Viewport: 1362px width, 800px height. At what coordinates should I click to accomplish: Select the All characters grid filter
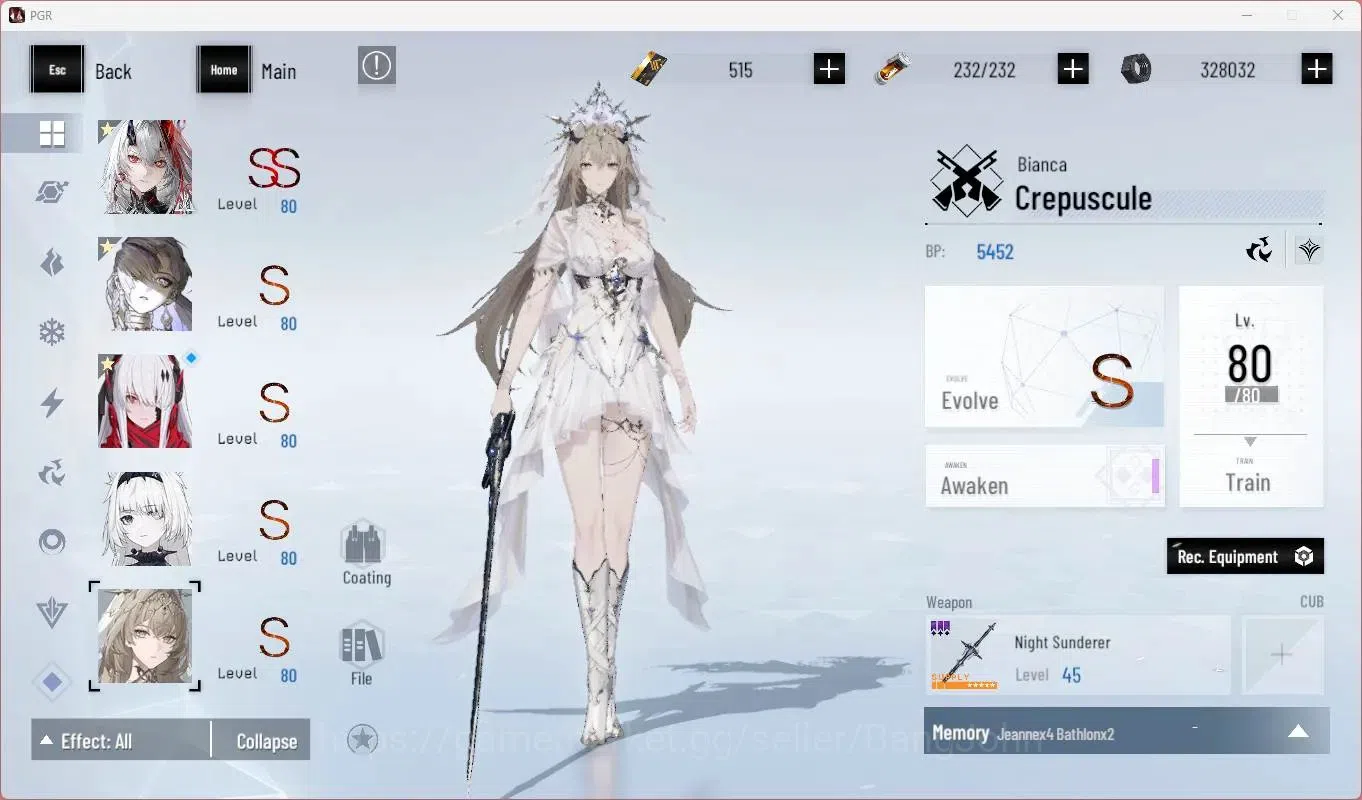(52, 133)
